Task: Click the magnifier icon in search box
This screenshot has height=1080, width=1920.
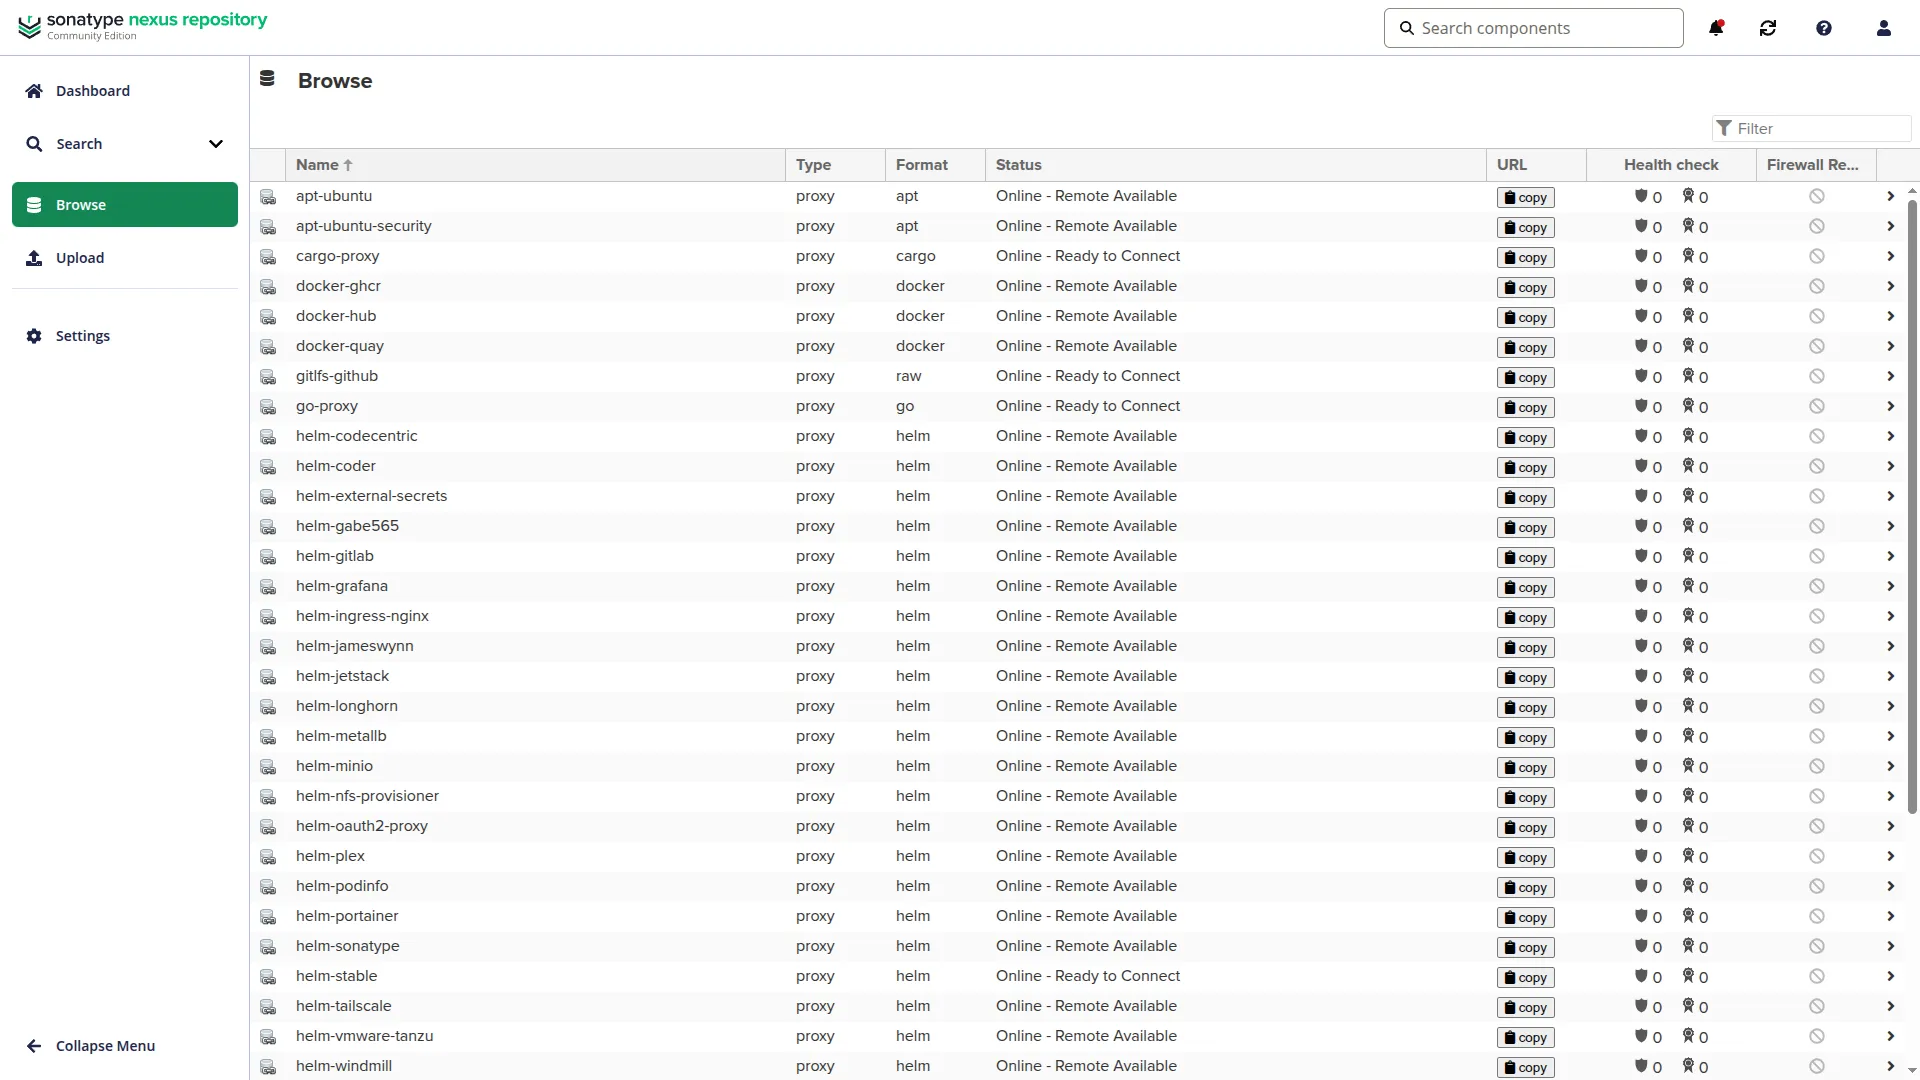Action: [x=1407, y=28]
